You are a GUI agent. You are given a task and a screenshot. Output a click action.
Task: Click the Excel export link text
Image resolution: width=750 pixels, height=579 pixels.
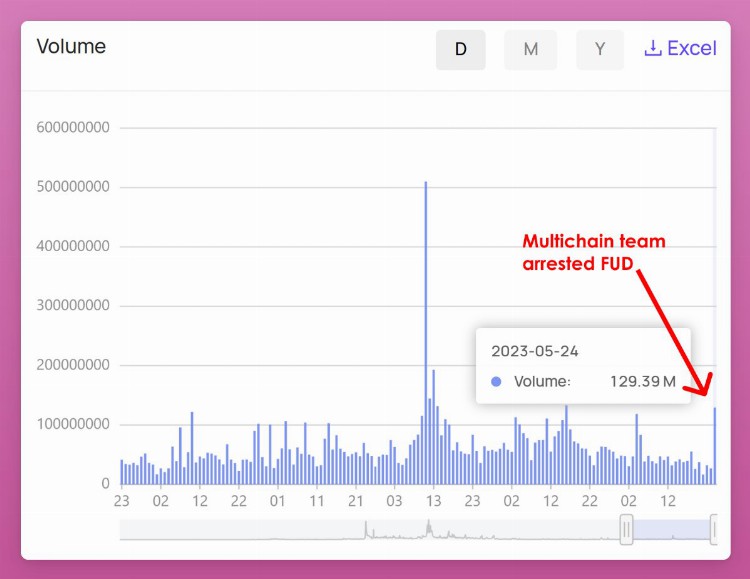click(x=691, y=49)
